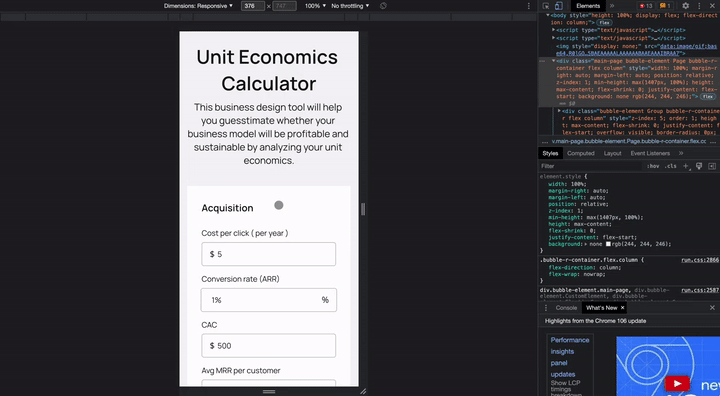This screenshot has height=396, width=720.
Task: Expand the background property triangle
Action: 585,244
